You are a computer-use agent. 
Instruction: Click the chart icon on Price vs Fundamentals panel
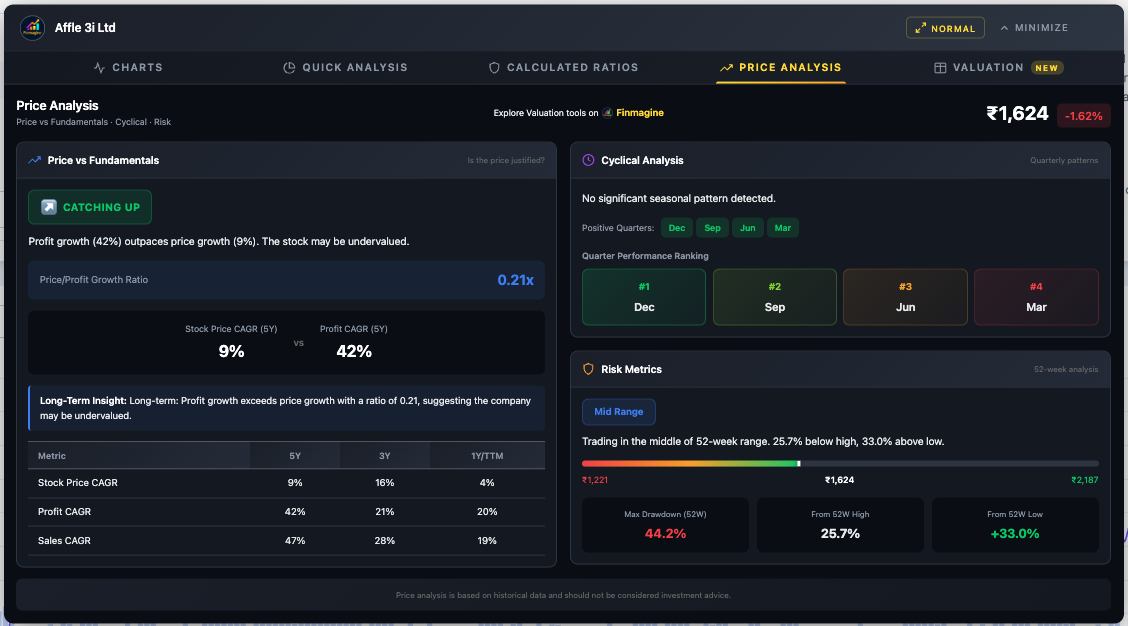(35, 160)
